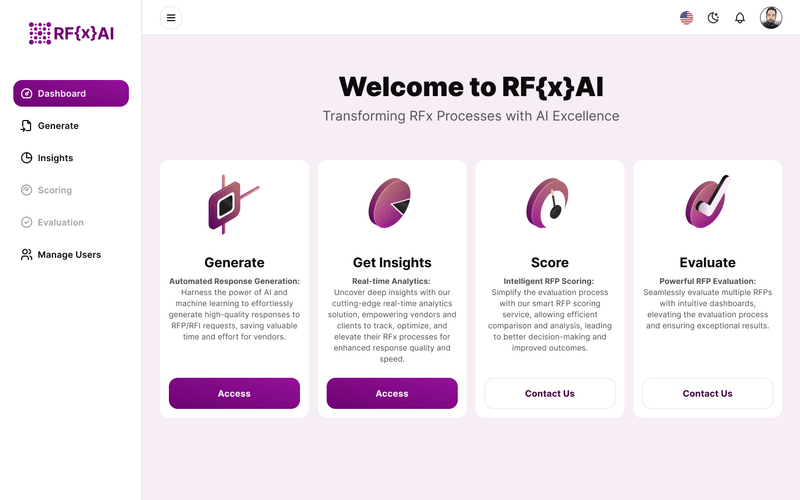Click the RF{x}AI logo
Screen dimensions: 800x500
point(71,33)
